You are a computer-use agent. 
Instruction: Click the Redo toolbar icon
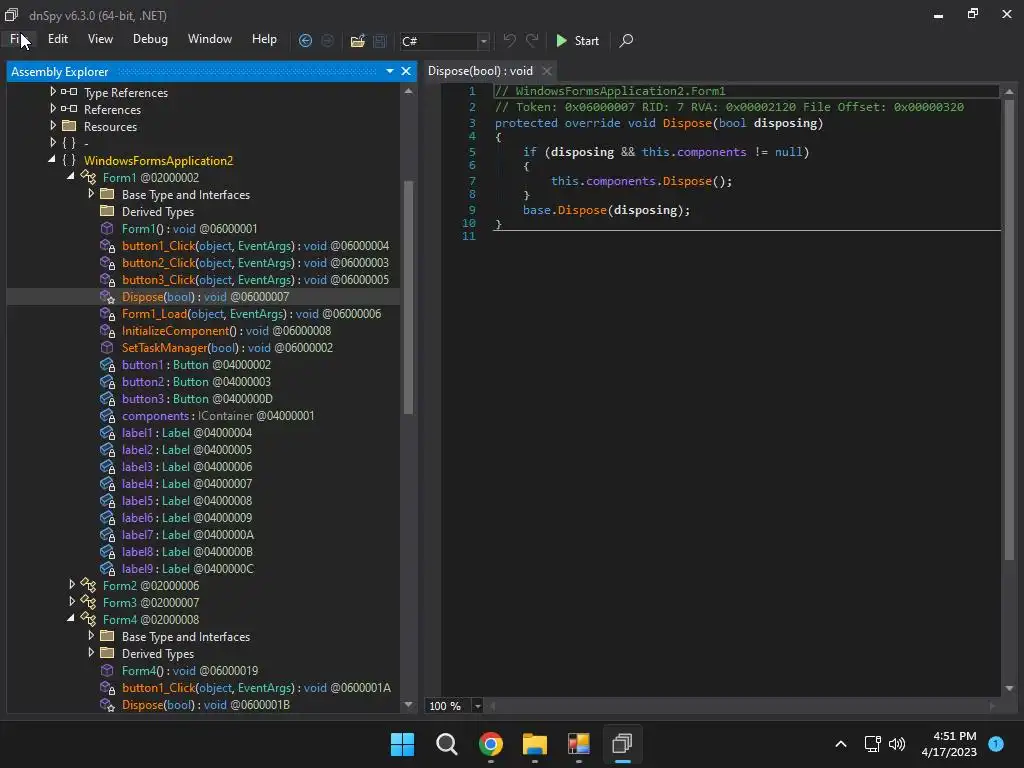[x=532, y=40]
